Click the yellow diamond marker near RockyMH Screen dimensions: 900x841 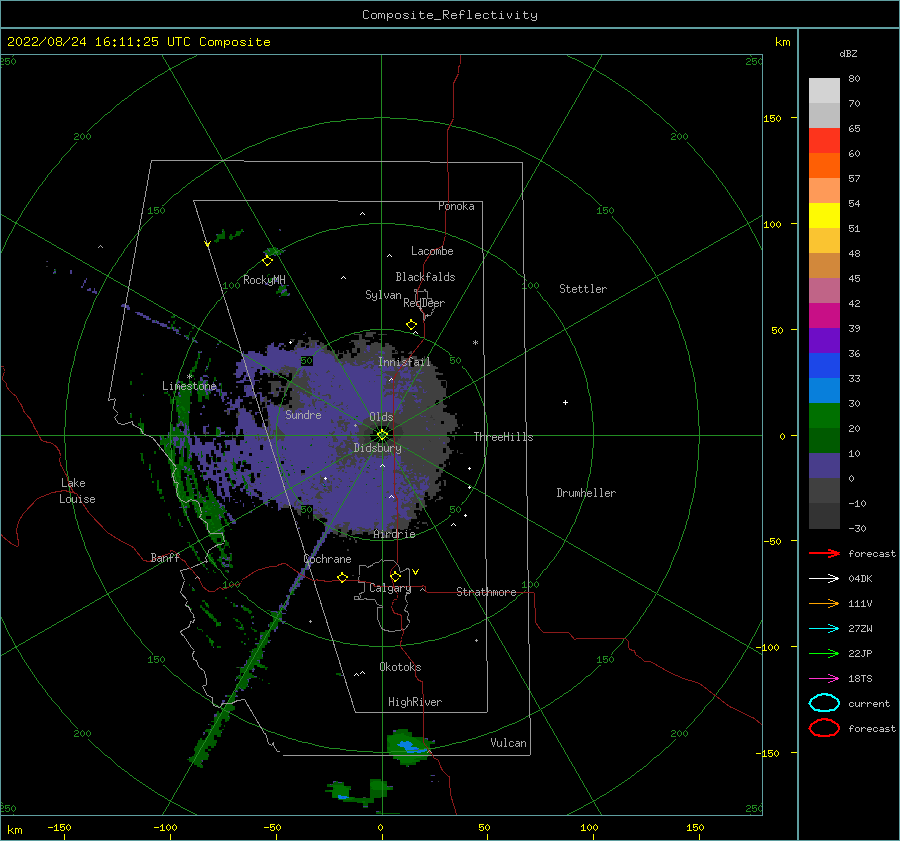pos(267,261)
